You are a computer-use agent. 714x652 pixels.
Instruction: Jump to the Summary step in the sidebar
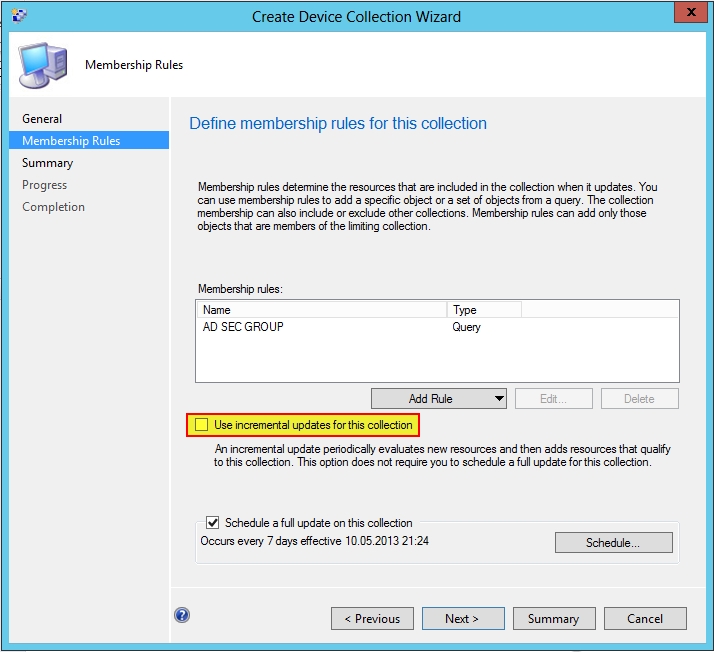coord(47,163)
